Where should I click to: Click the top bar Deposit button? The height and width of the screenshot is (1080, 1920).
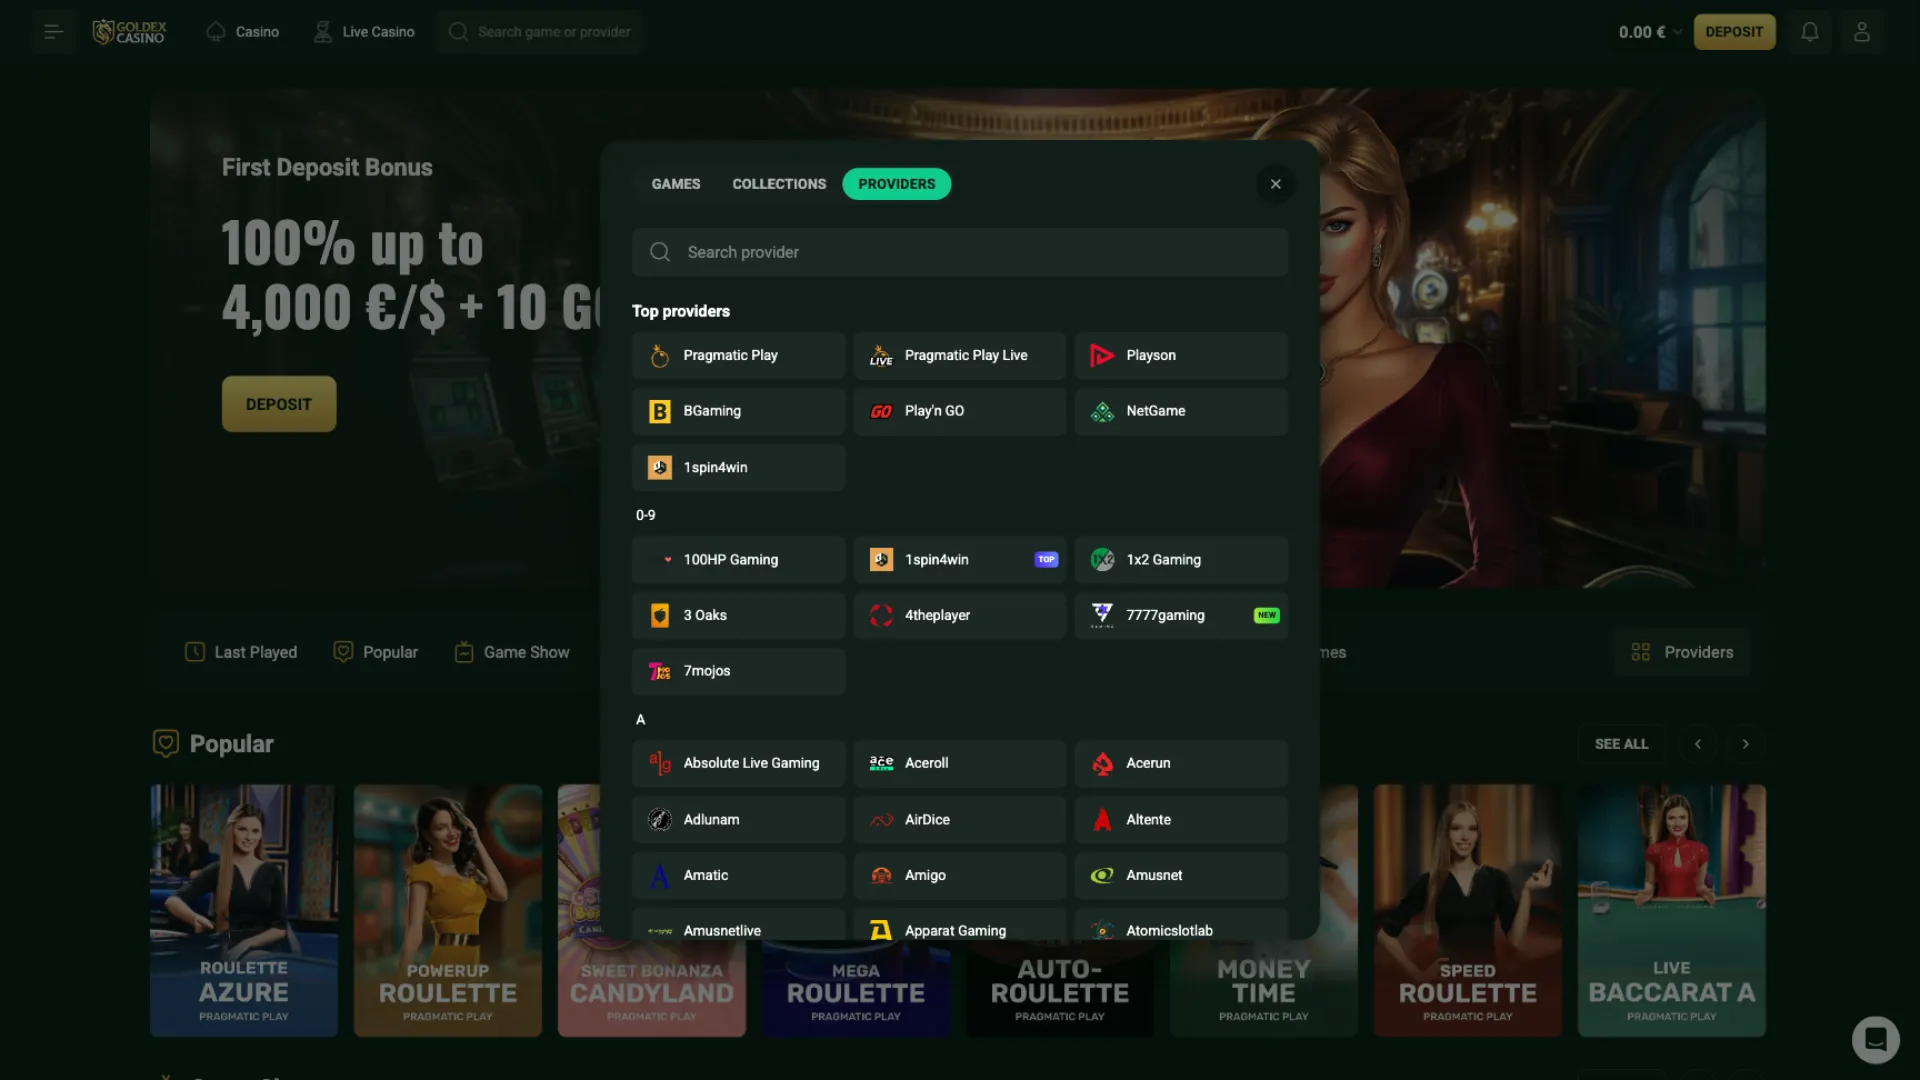[1734, 32]
